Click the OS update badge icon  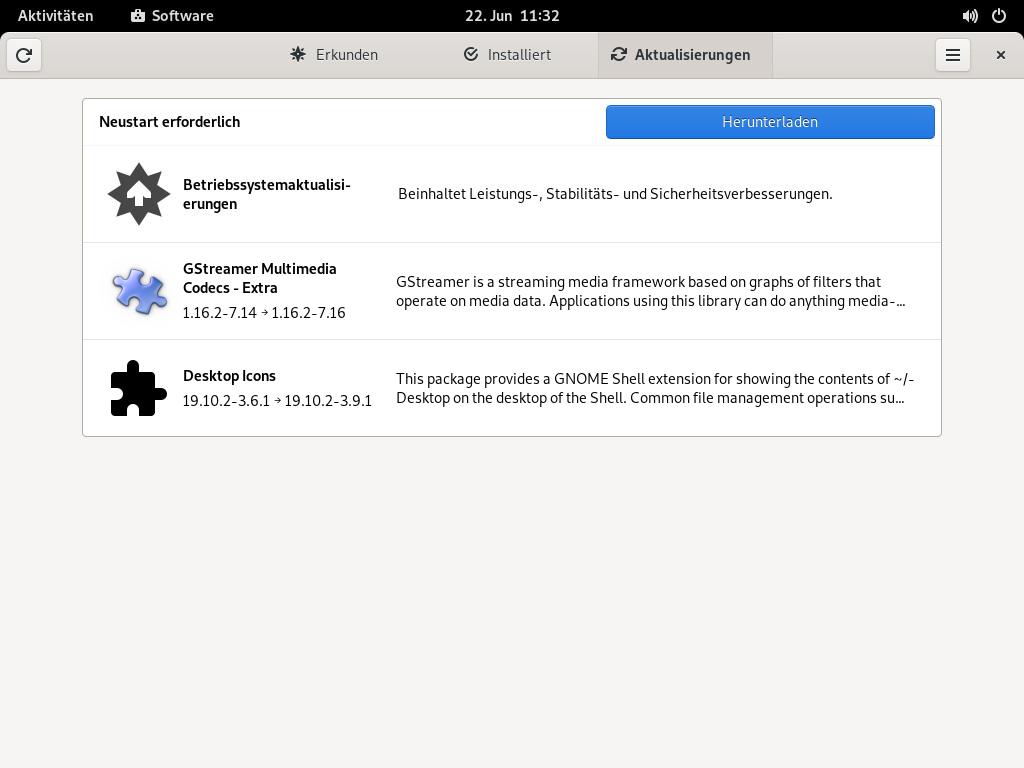tap(138, 194)
